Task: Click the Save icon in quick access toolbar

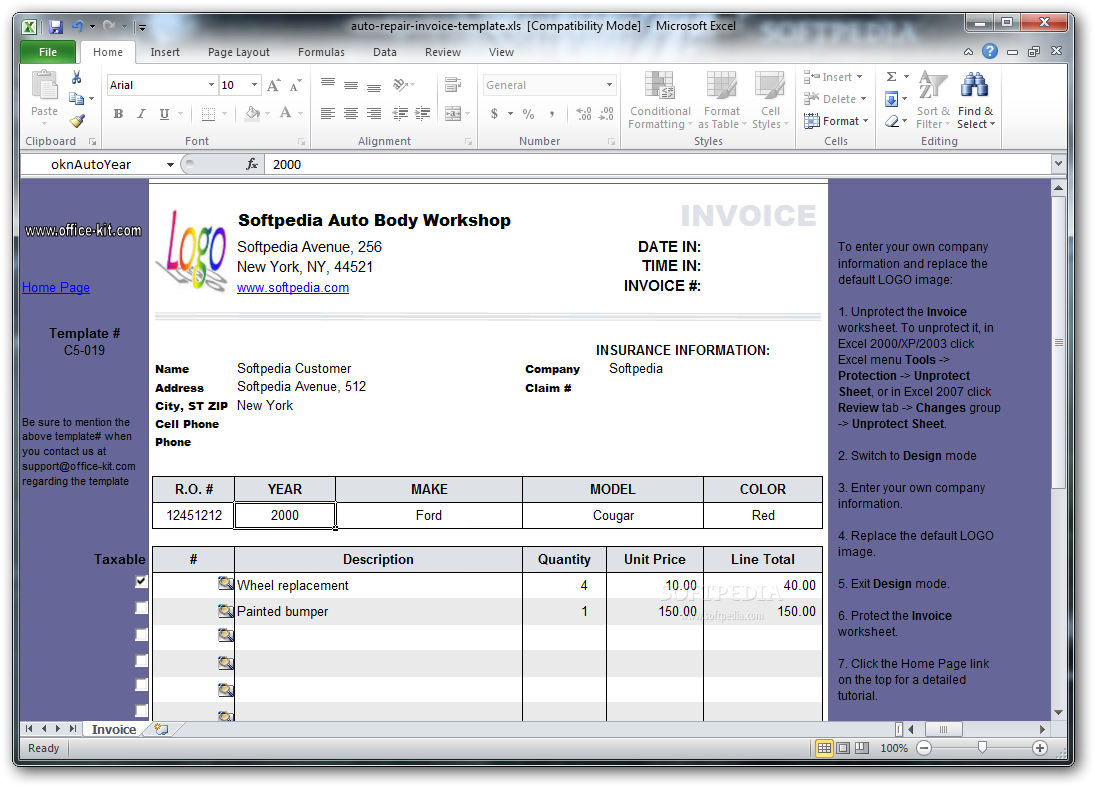Action: point(56,27)
